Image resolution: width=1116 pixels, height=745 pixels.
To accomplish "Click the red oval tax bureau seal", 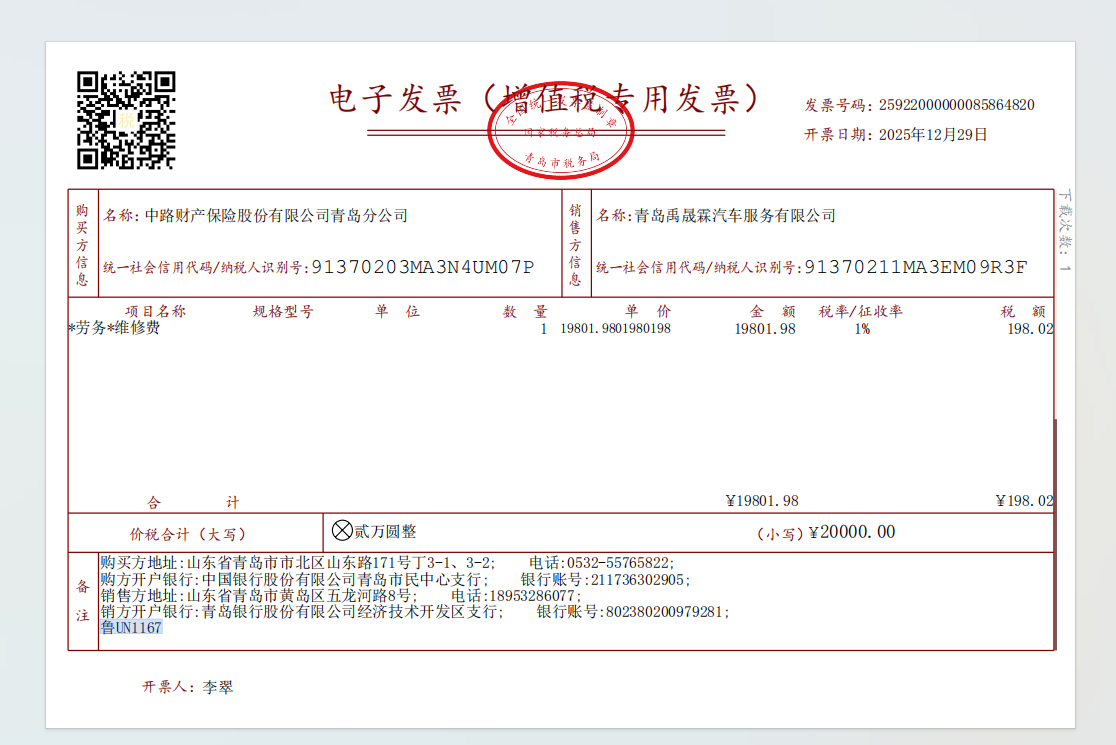I will [x=563, y=134].
